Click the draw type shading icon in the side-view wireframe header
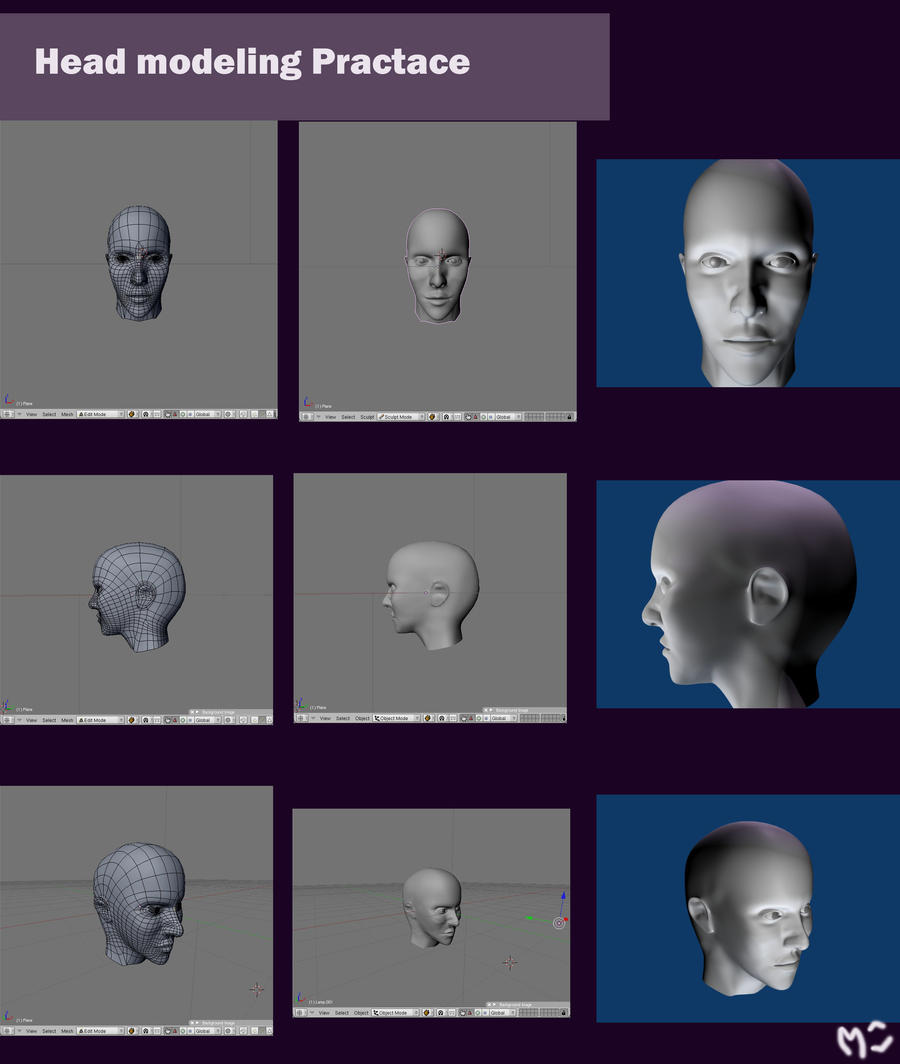Screen dimensions: 900x1064 131,720
